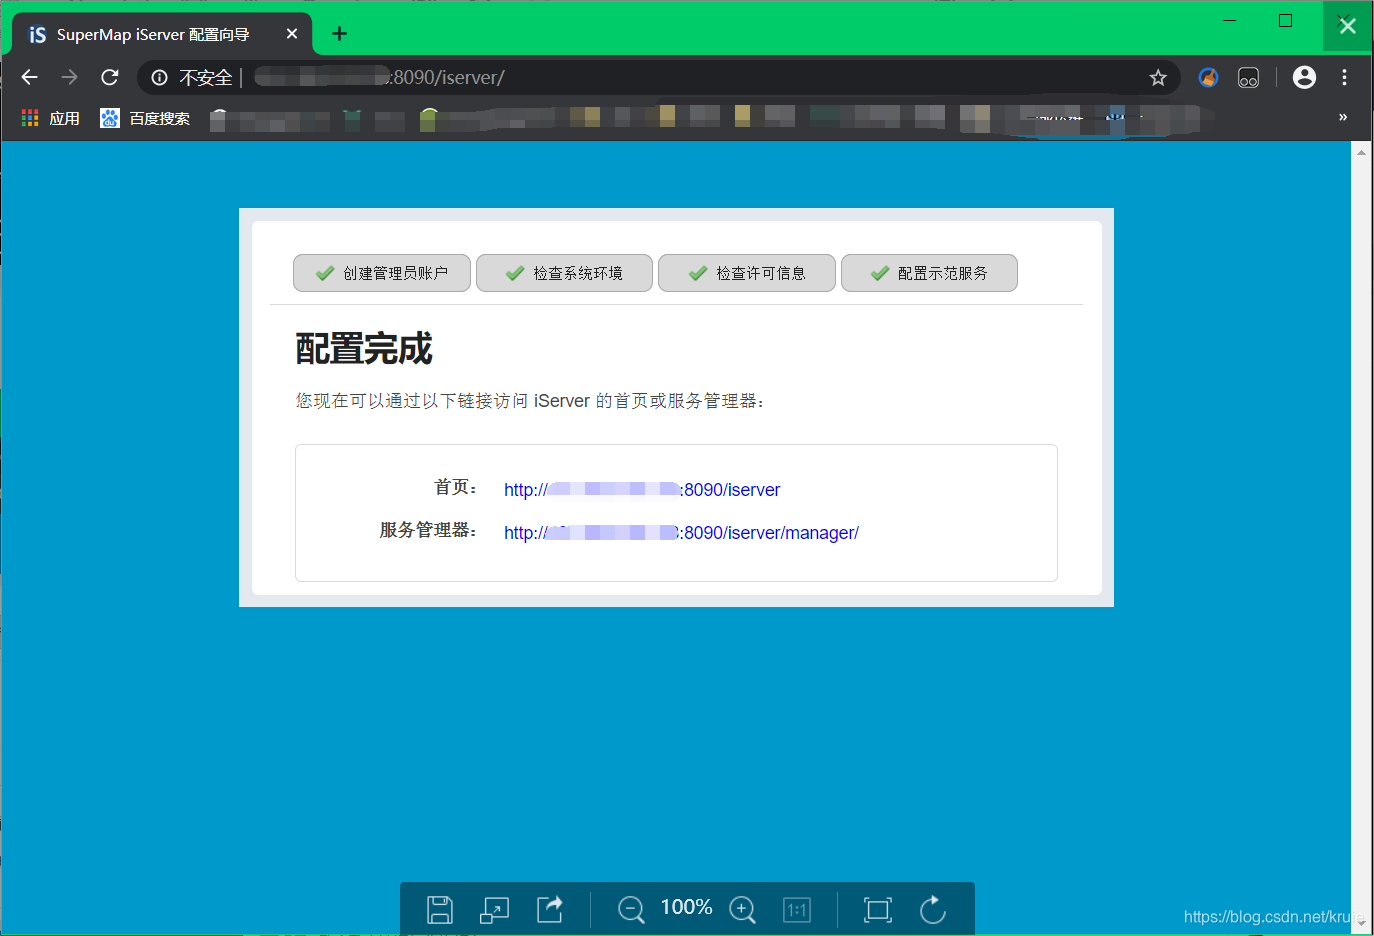Open the not-secure site info icon

pyautogui.click(x=159, y=77)
